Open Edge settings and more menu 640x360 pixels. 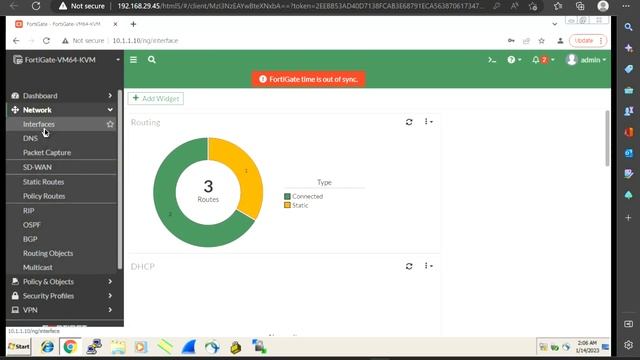click(x=626, y=6)
